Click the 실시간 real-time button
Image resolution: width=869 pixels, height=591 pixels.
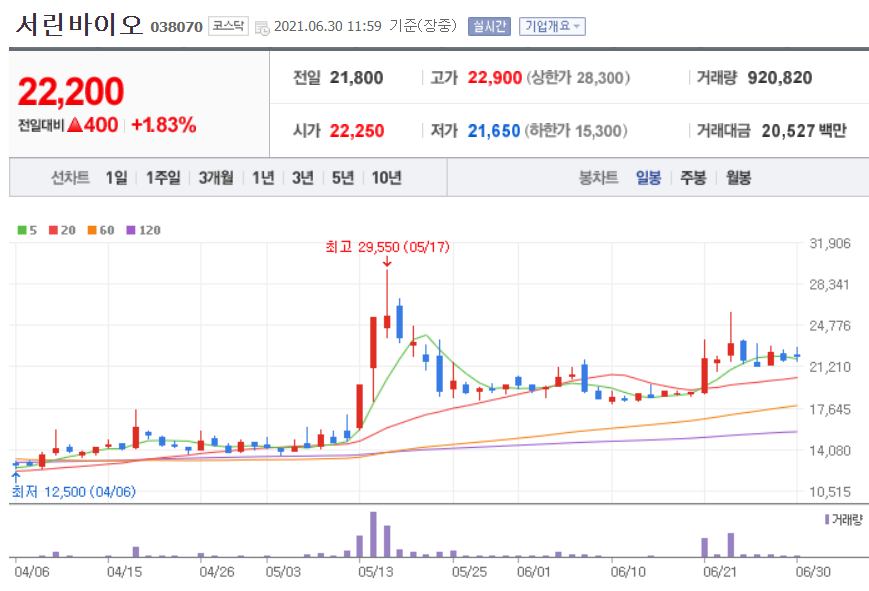coord(489,26)
